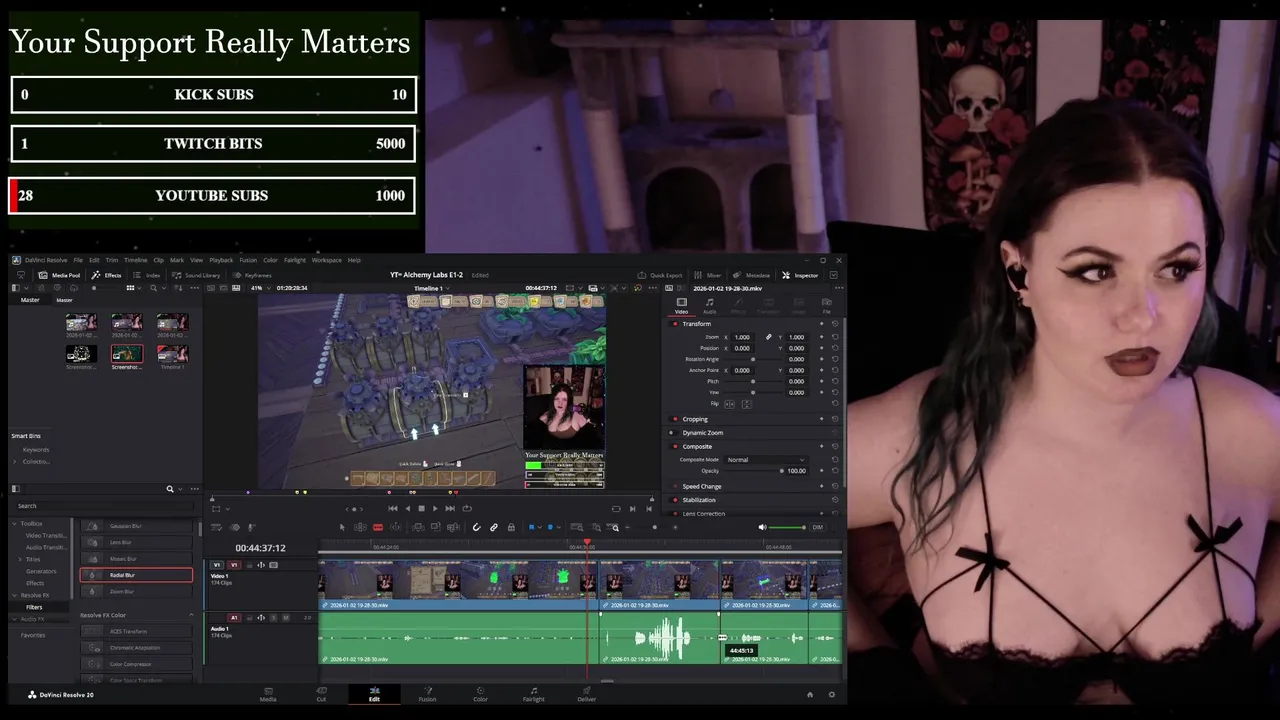This screenshot has width=1280, height=720.
Task: Toggle the Speed Change section dot
Action: pyautogui.click(x=675, y=486)
